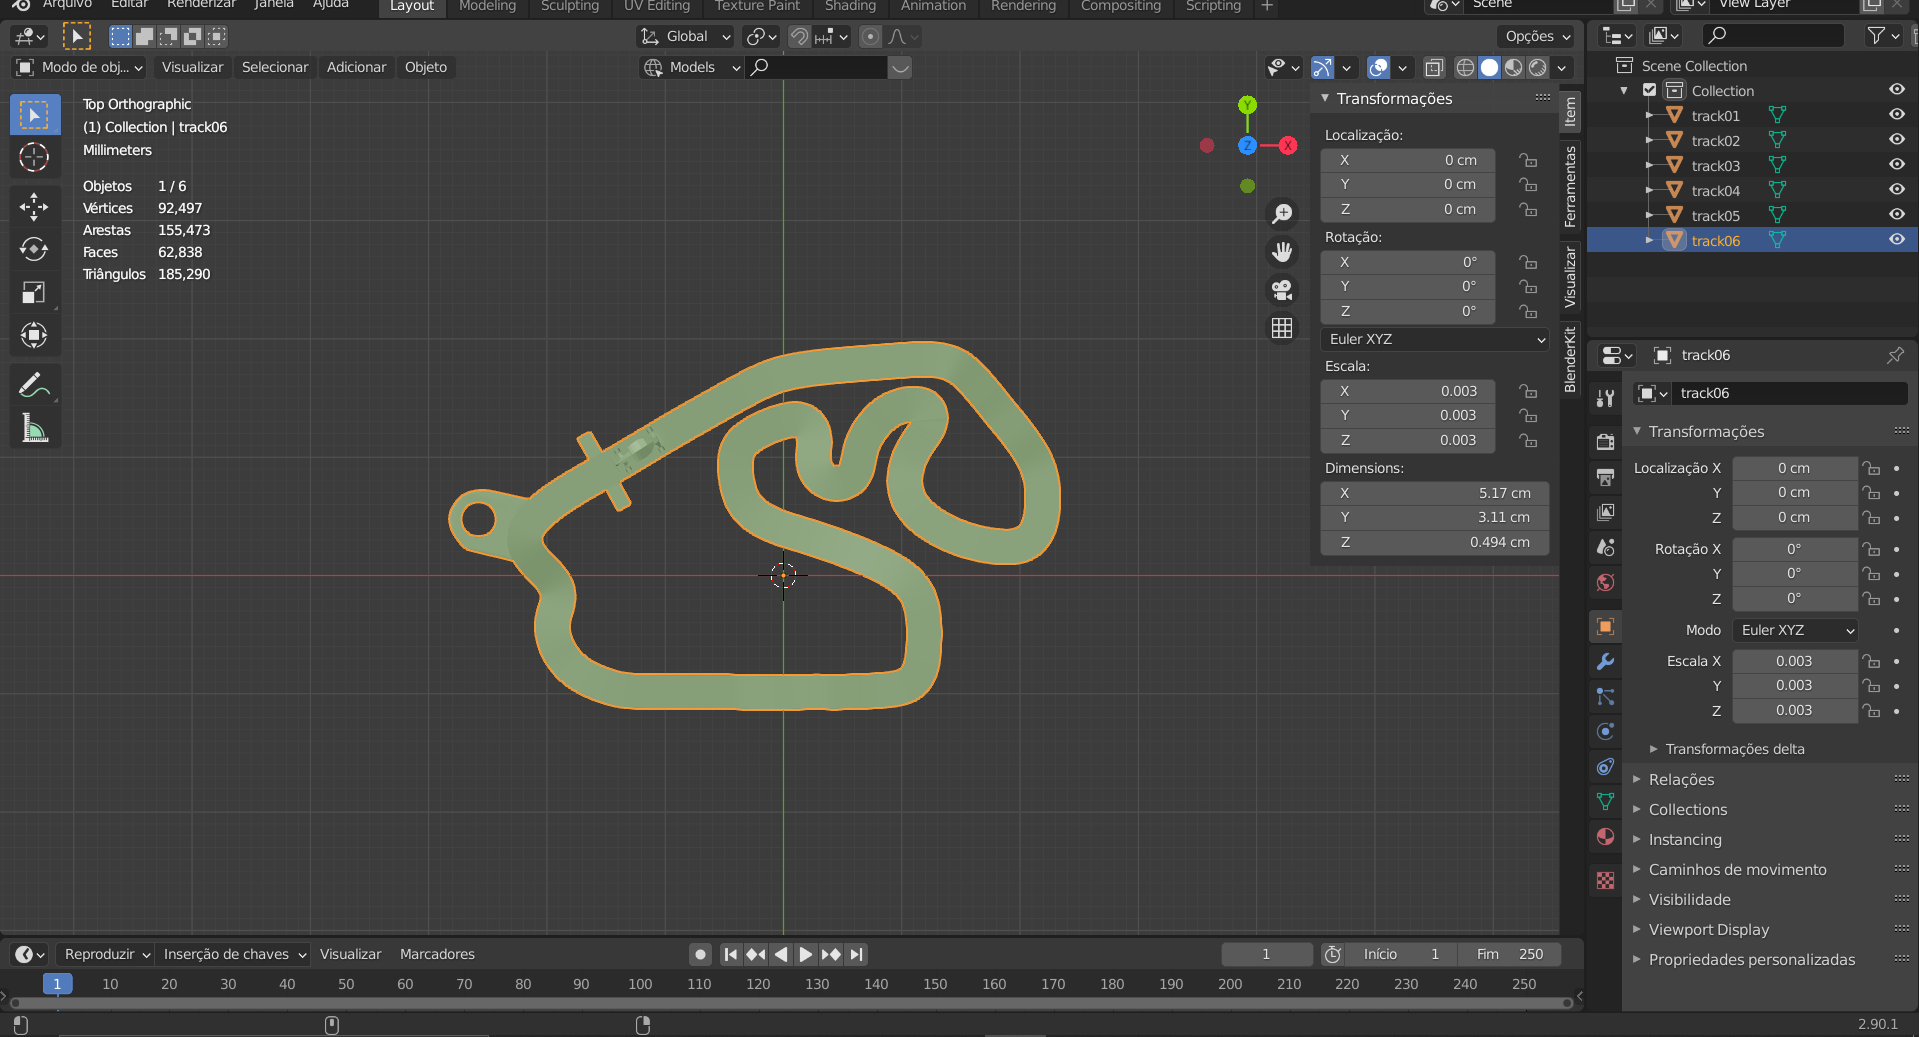Screen dimensions: 1919x1037
Task: Untick the Collection checkbox in outliner
Action: 1650,90
